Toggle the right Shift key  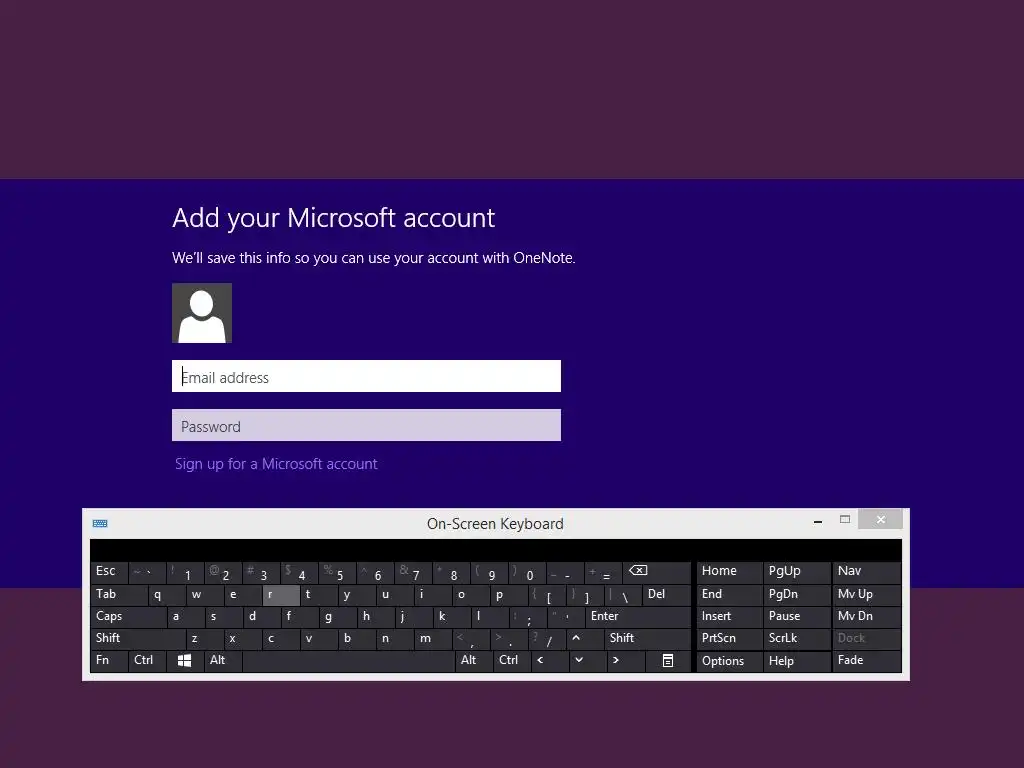pos(647,639)
